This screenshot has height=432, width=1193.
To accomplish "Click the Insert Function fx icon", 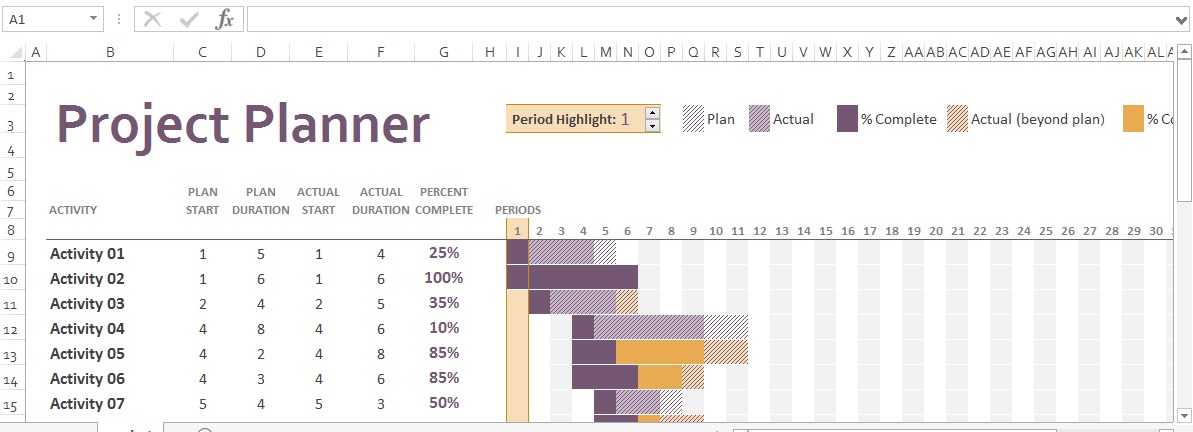I will pyautogui.click(x=224, y=19).
